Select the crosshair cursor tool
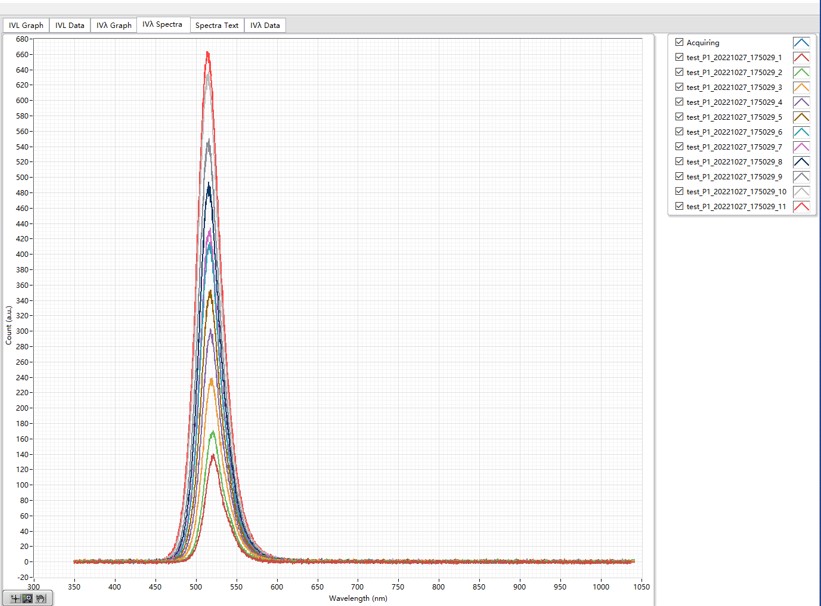The height and width of the screenshot is (606, 821). (16, 598)
